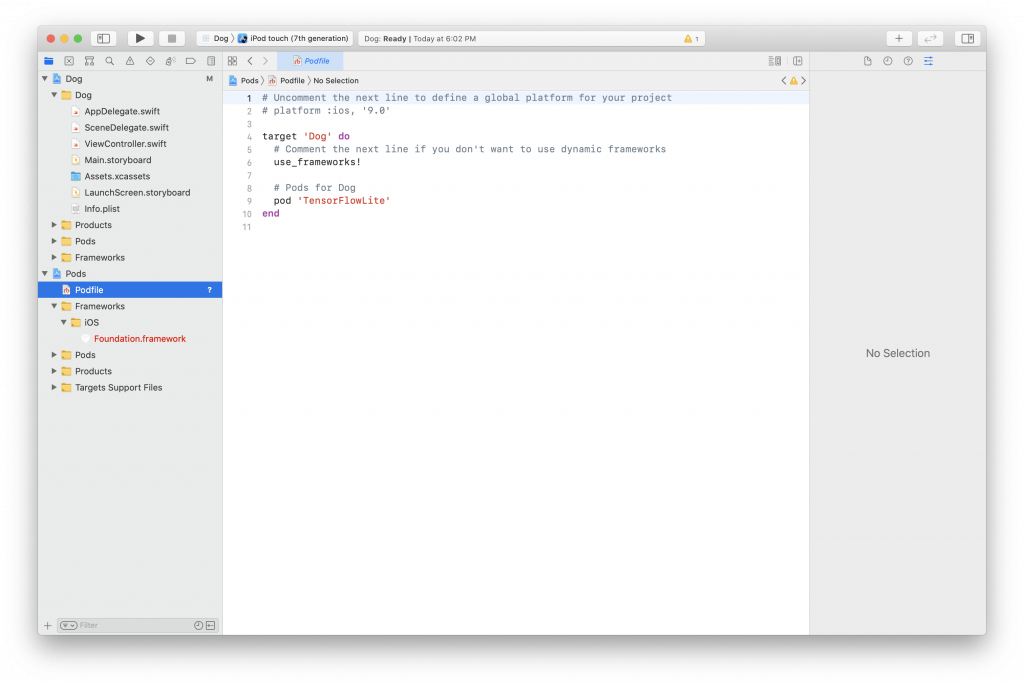Open the Source Control navigator
The width and height of the screenshot is (1024, 685).
69,61
